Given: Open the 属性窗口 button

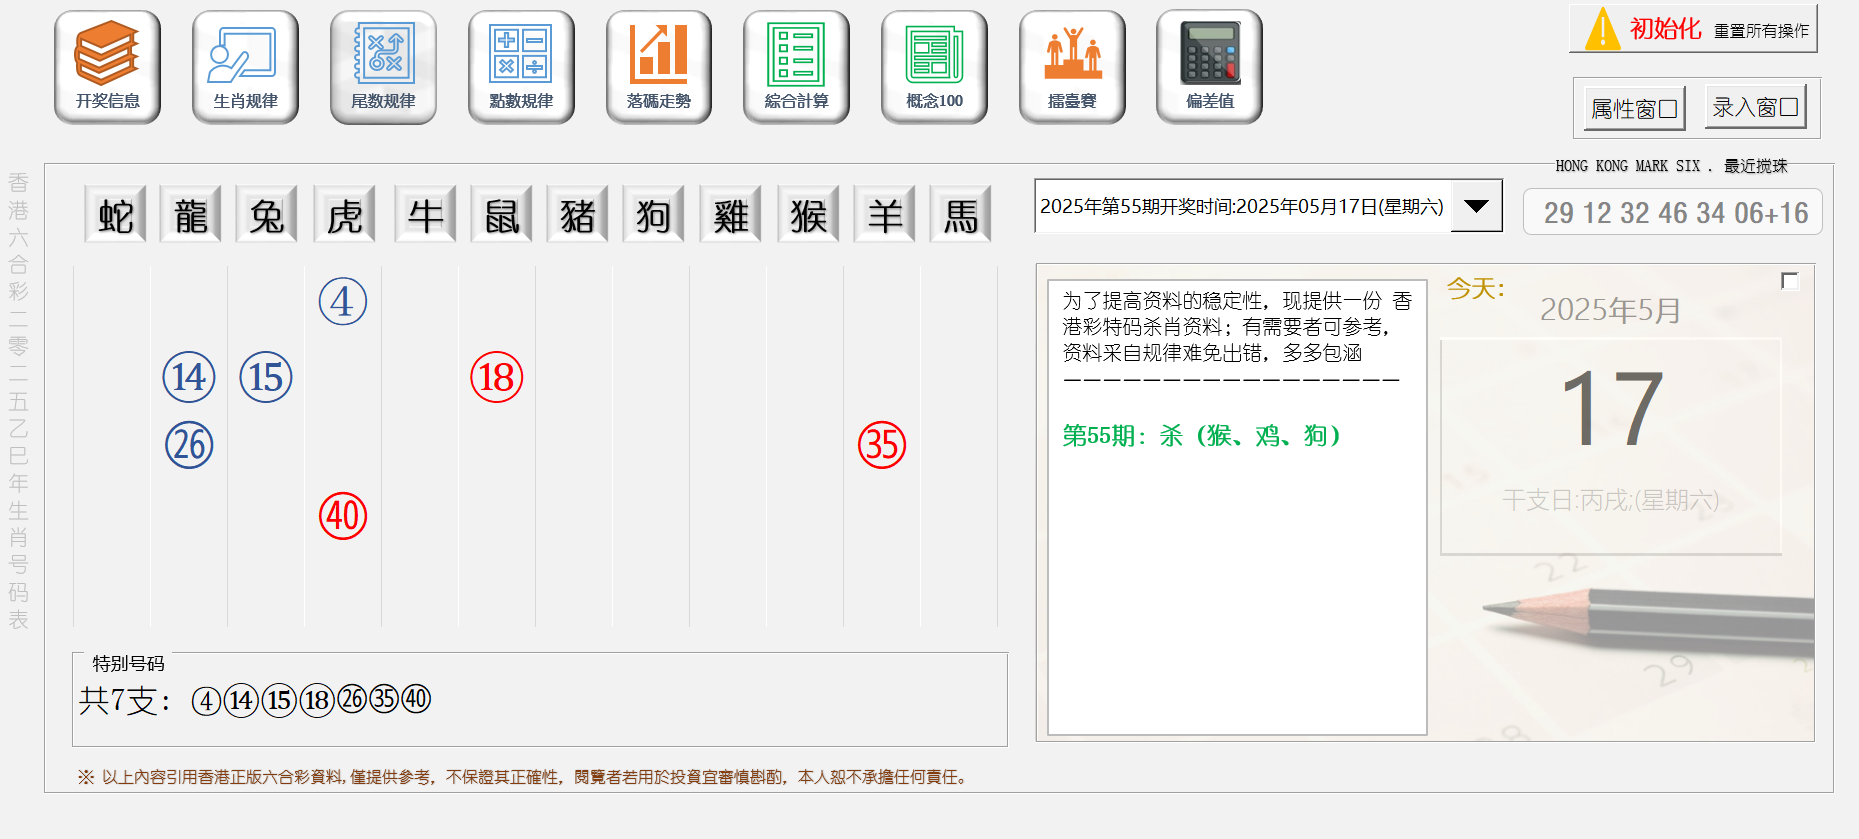Looking at the screenshot, I should 1635,108.
